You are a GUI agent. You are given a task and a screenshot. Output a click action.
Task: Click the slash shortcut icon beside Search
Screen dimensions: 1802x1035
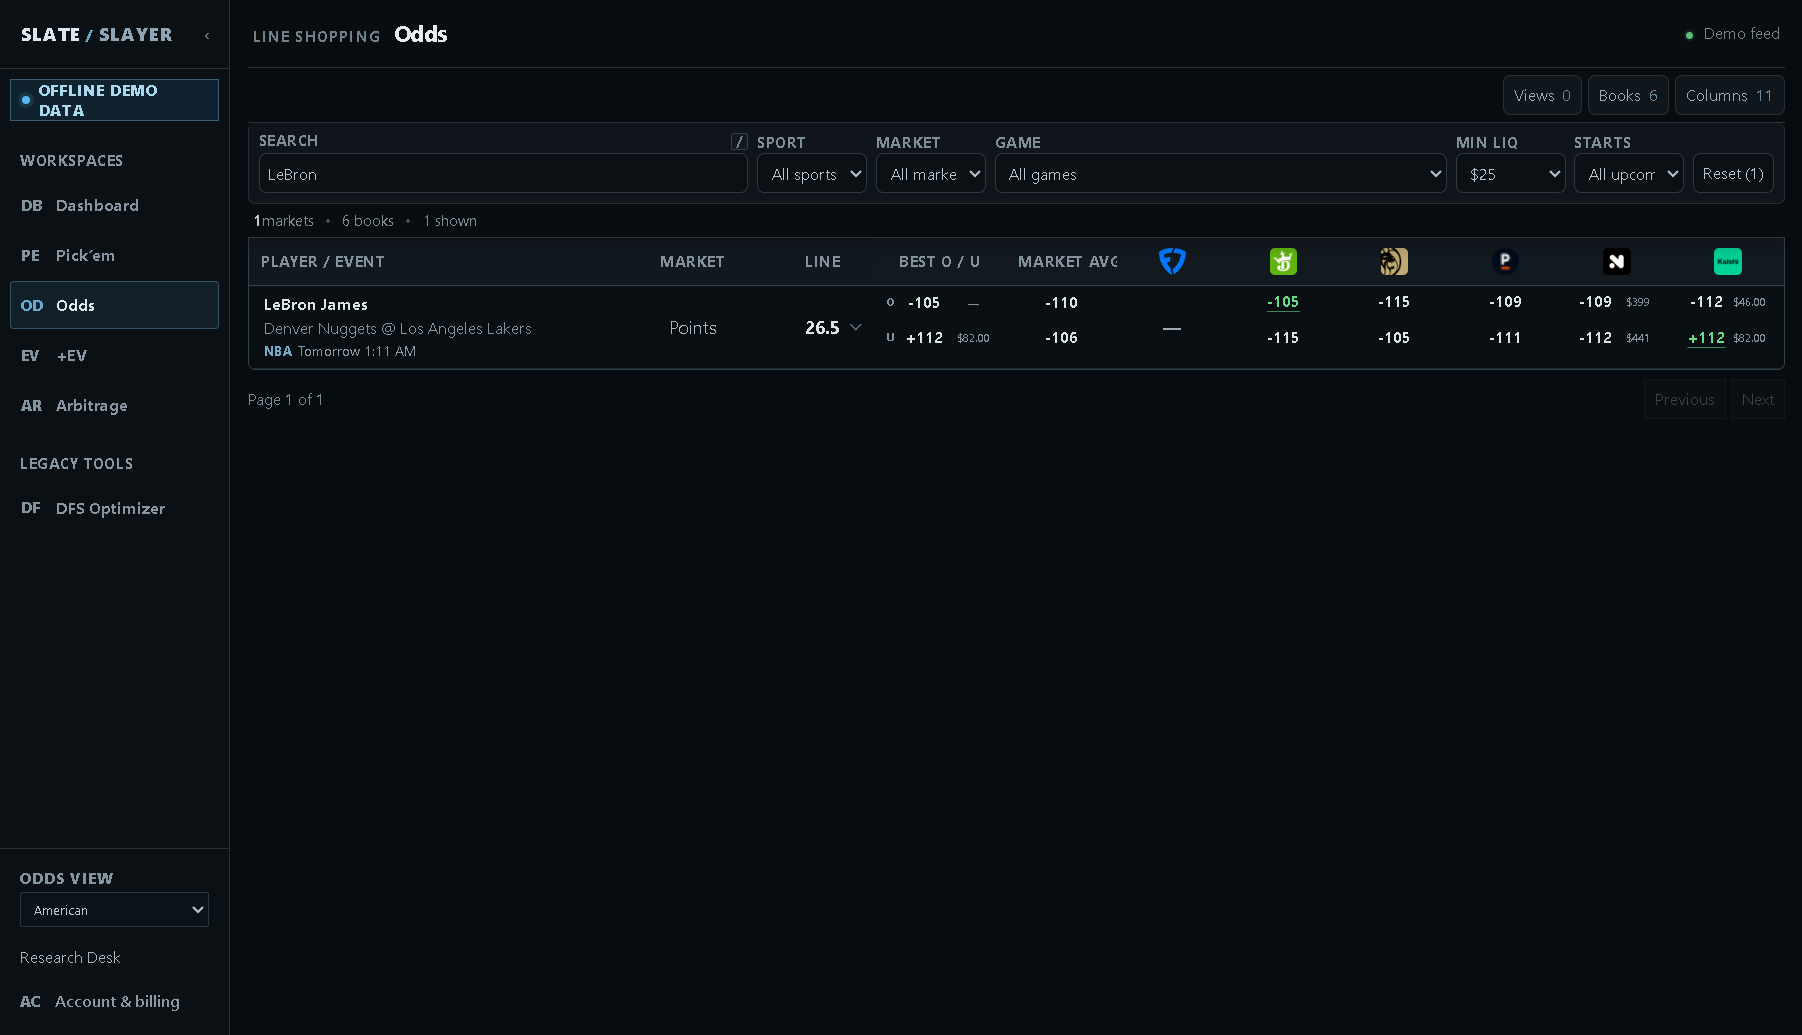[x=739, y=142]
